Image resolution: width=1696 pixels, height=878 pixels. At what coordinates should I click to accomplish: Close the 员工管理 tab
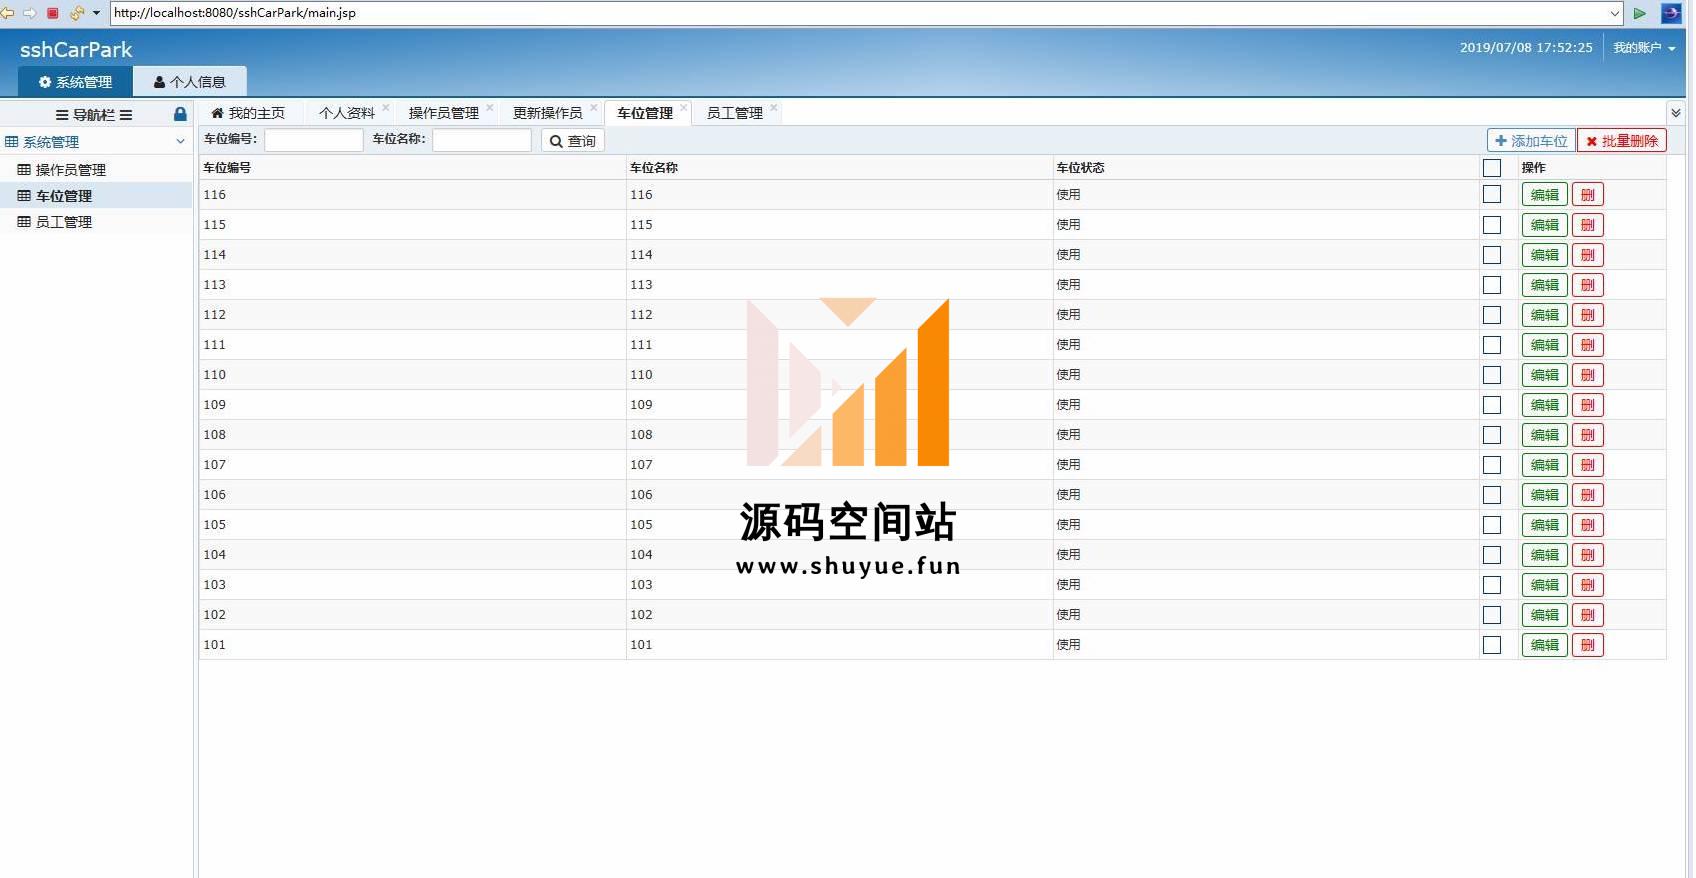click(x=774, y=108)
